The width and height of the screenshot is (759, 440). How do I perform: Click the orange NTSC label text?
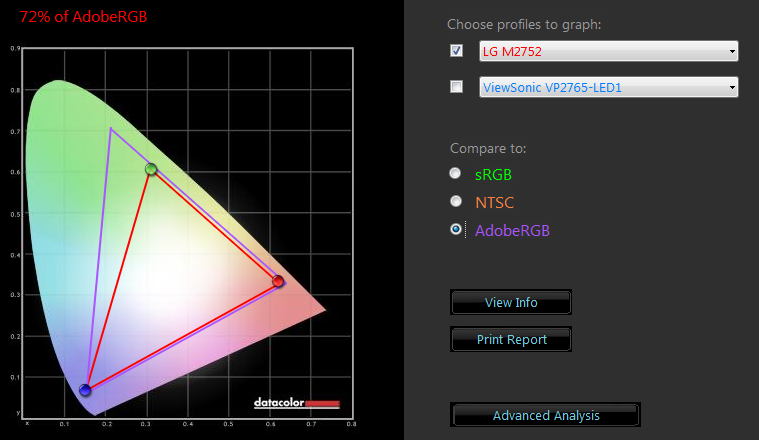coord(496,202)
